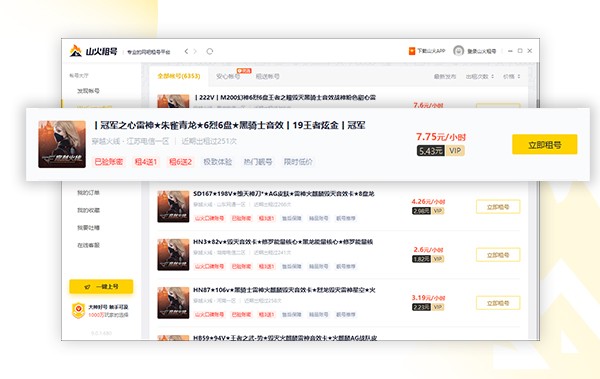Screen dimensions: 600x379
Task: Refresh the page with the reload icon
Action: pos(209,51)
